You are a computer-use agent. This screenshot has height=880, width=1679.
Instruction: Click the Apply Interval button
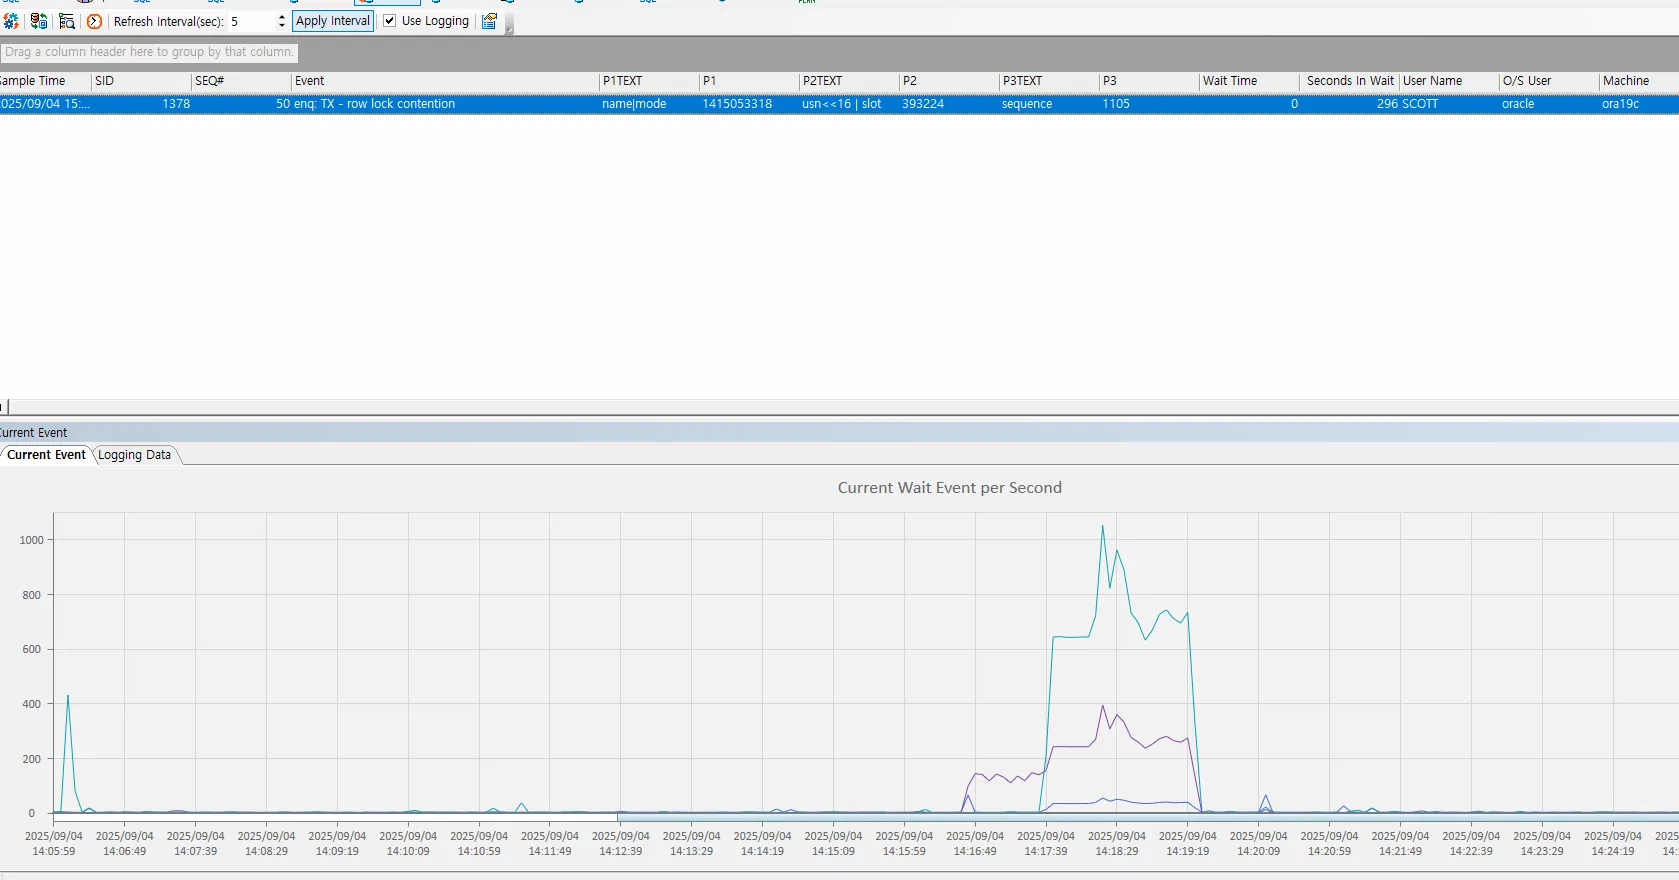(x=333, y=21)
